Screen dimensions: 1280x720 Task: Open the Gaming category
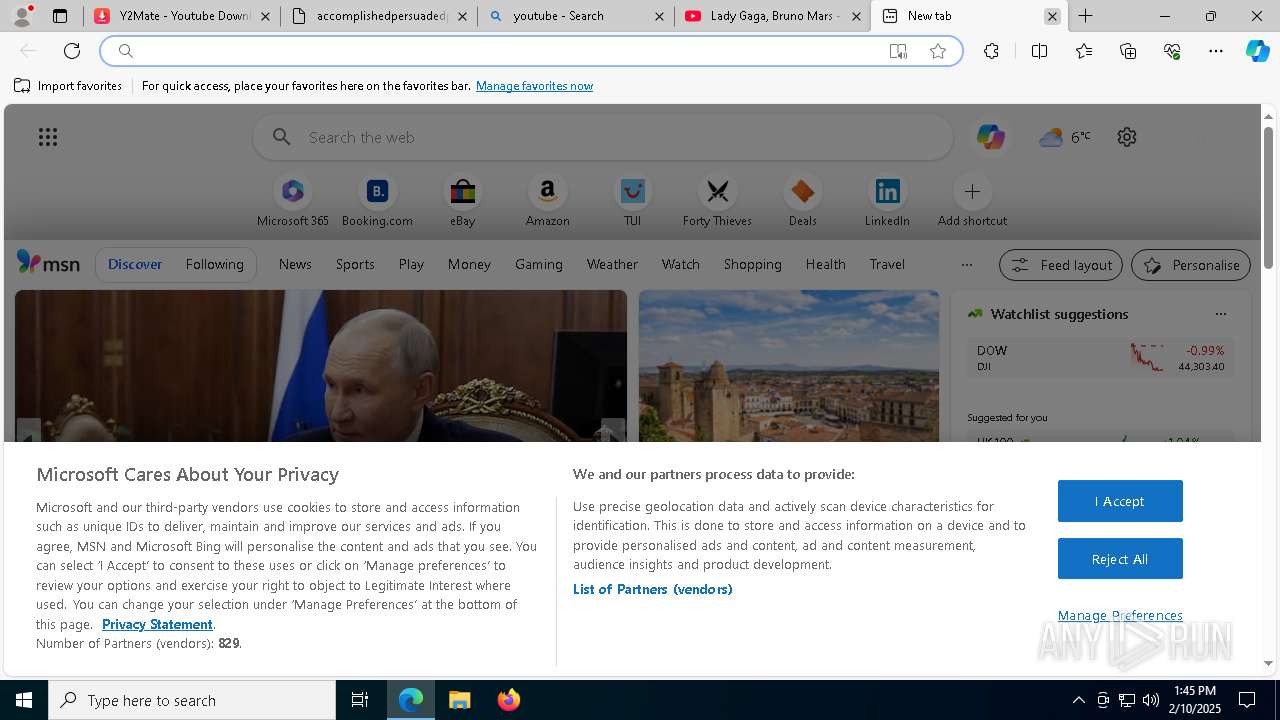pyautogui.click(x=539, y=264)
